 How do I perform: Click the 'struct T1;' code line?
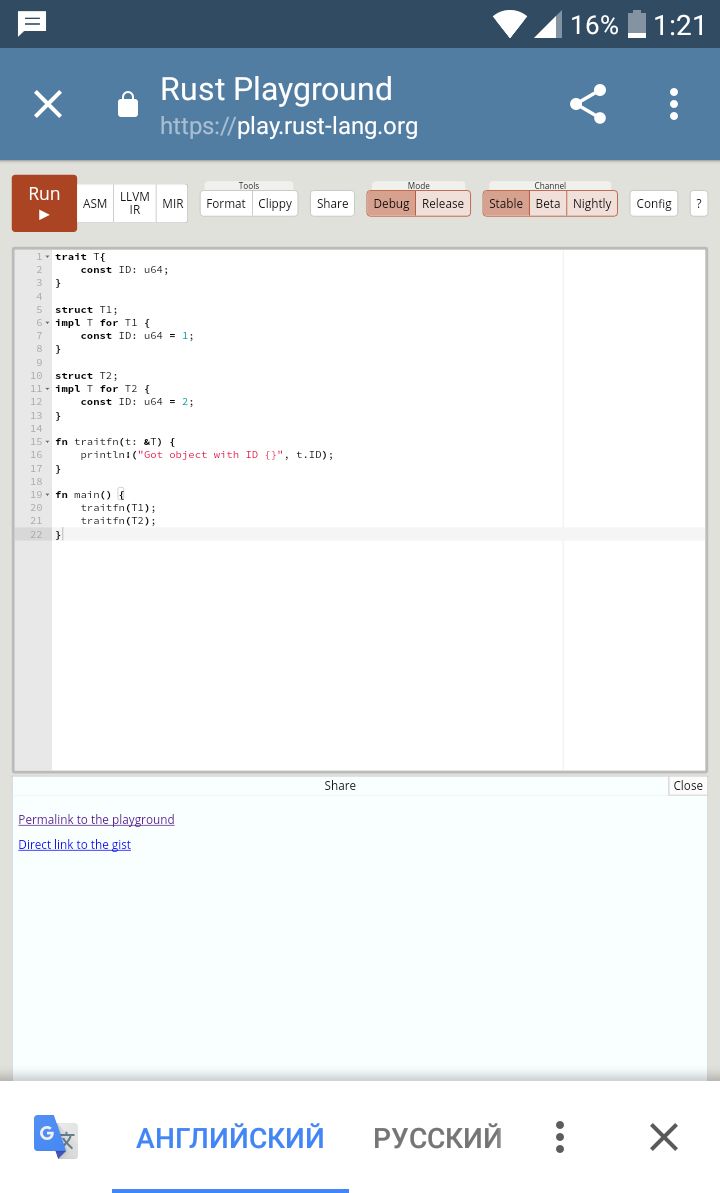(x=86, y=310)
